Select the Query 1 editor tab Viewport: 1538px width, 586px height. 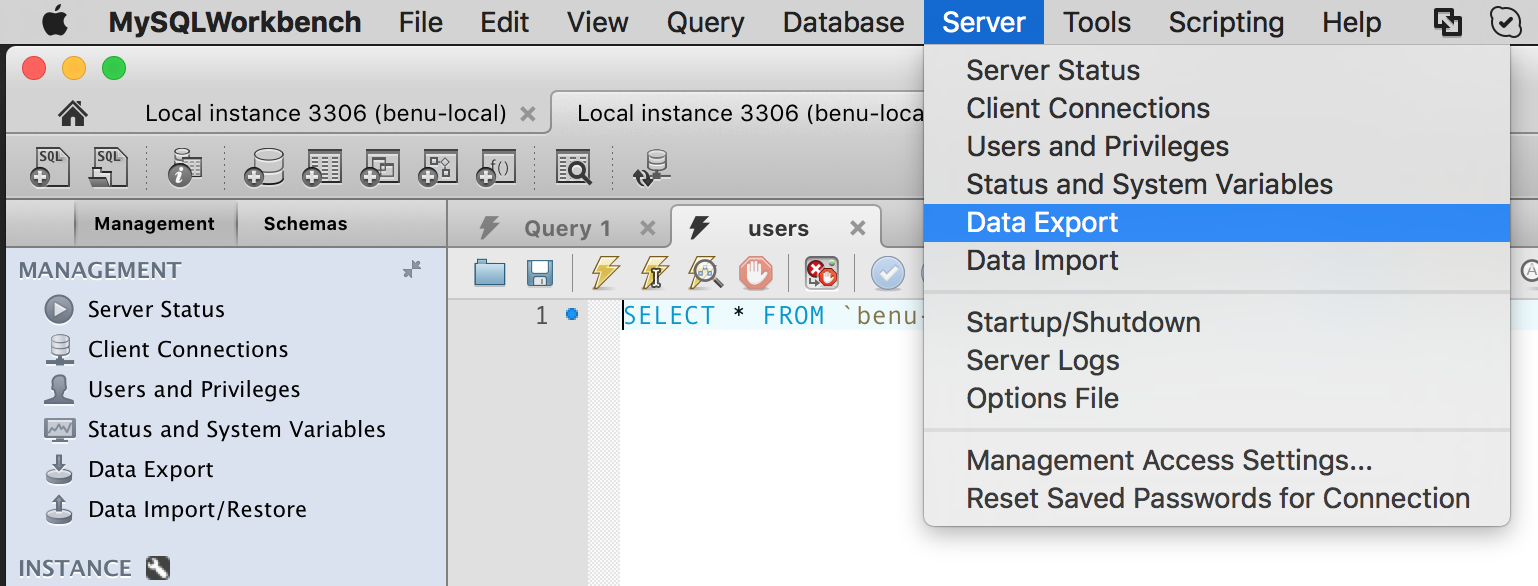click(567, 228)
